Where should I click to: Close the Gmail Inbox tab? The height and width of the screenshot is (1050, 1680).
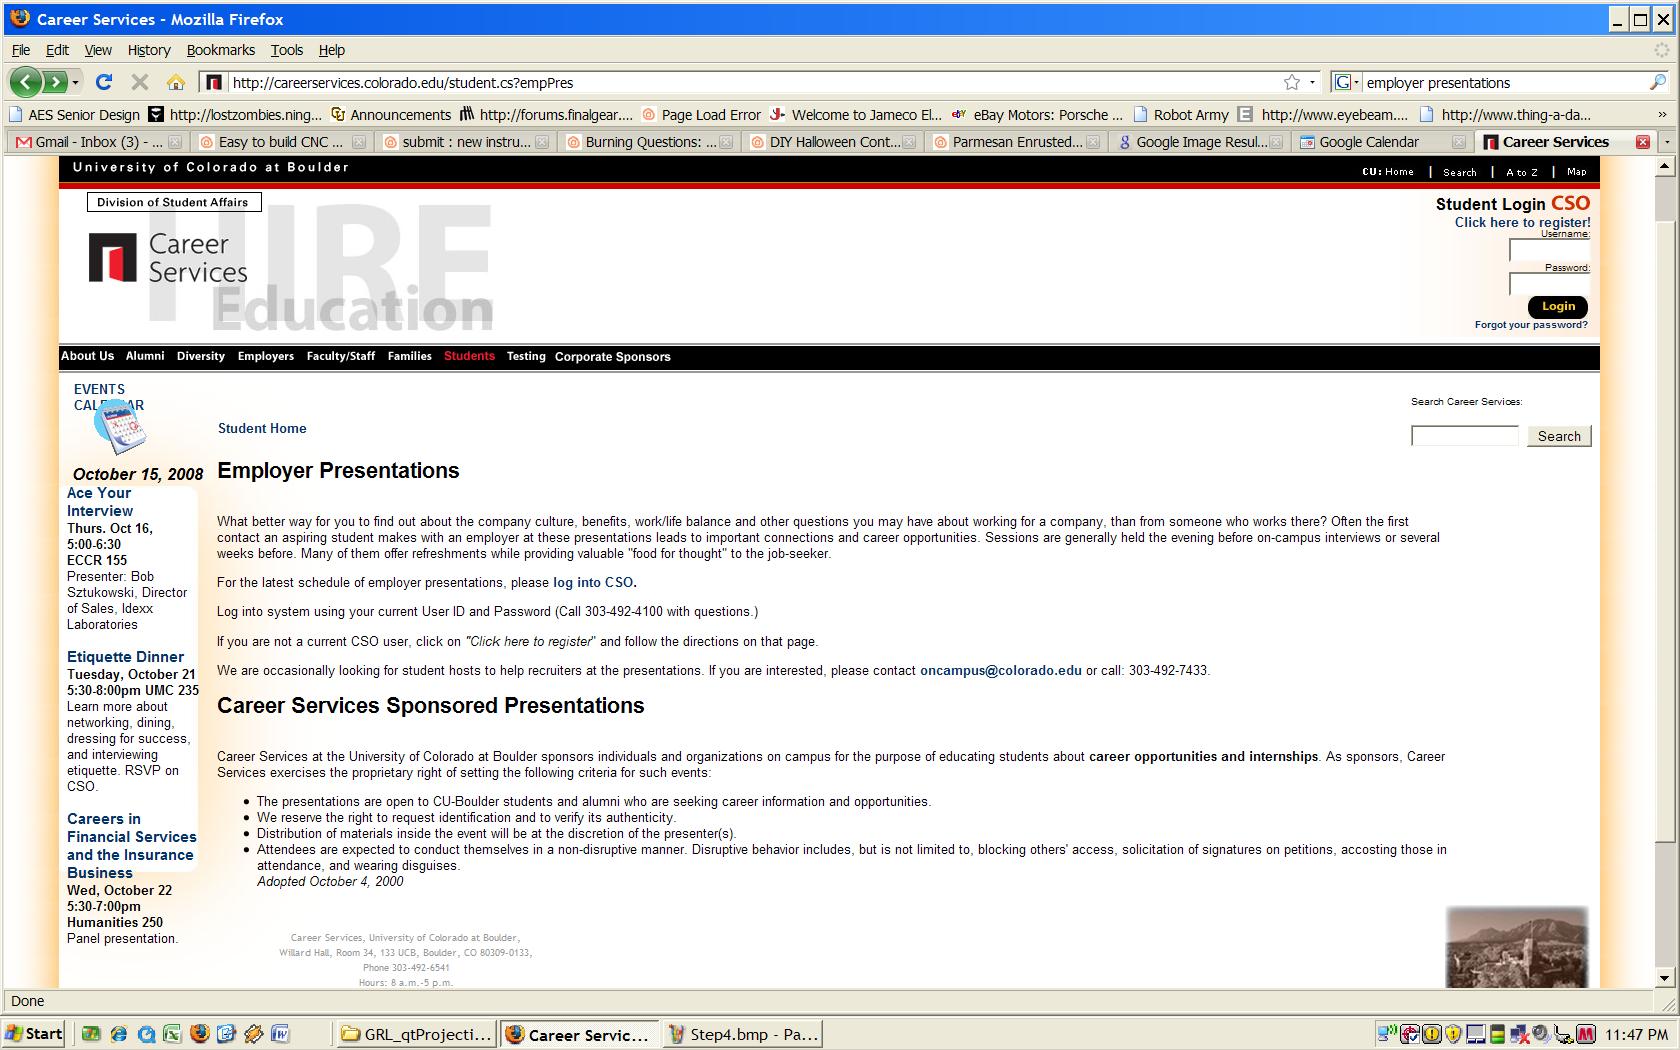point(175,142)
